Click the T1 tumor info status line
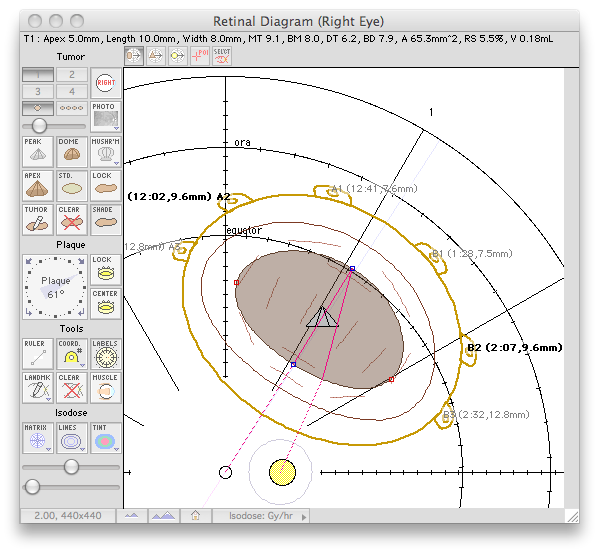Screen dimensions: 599x553 click(288, 39)
